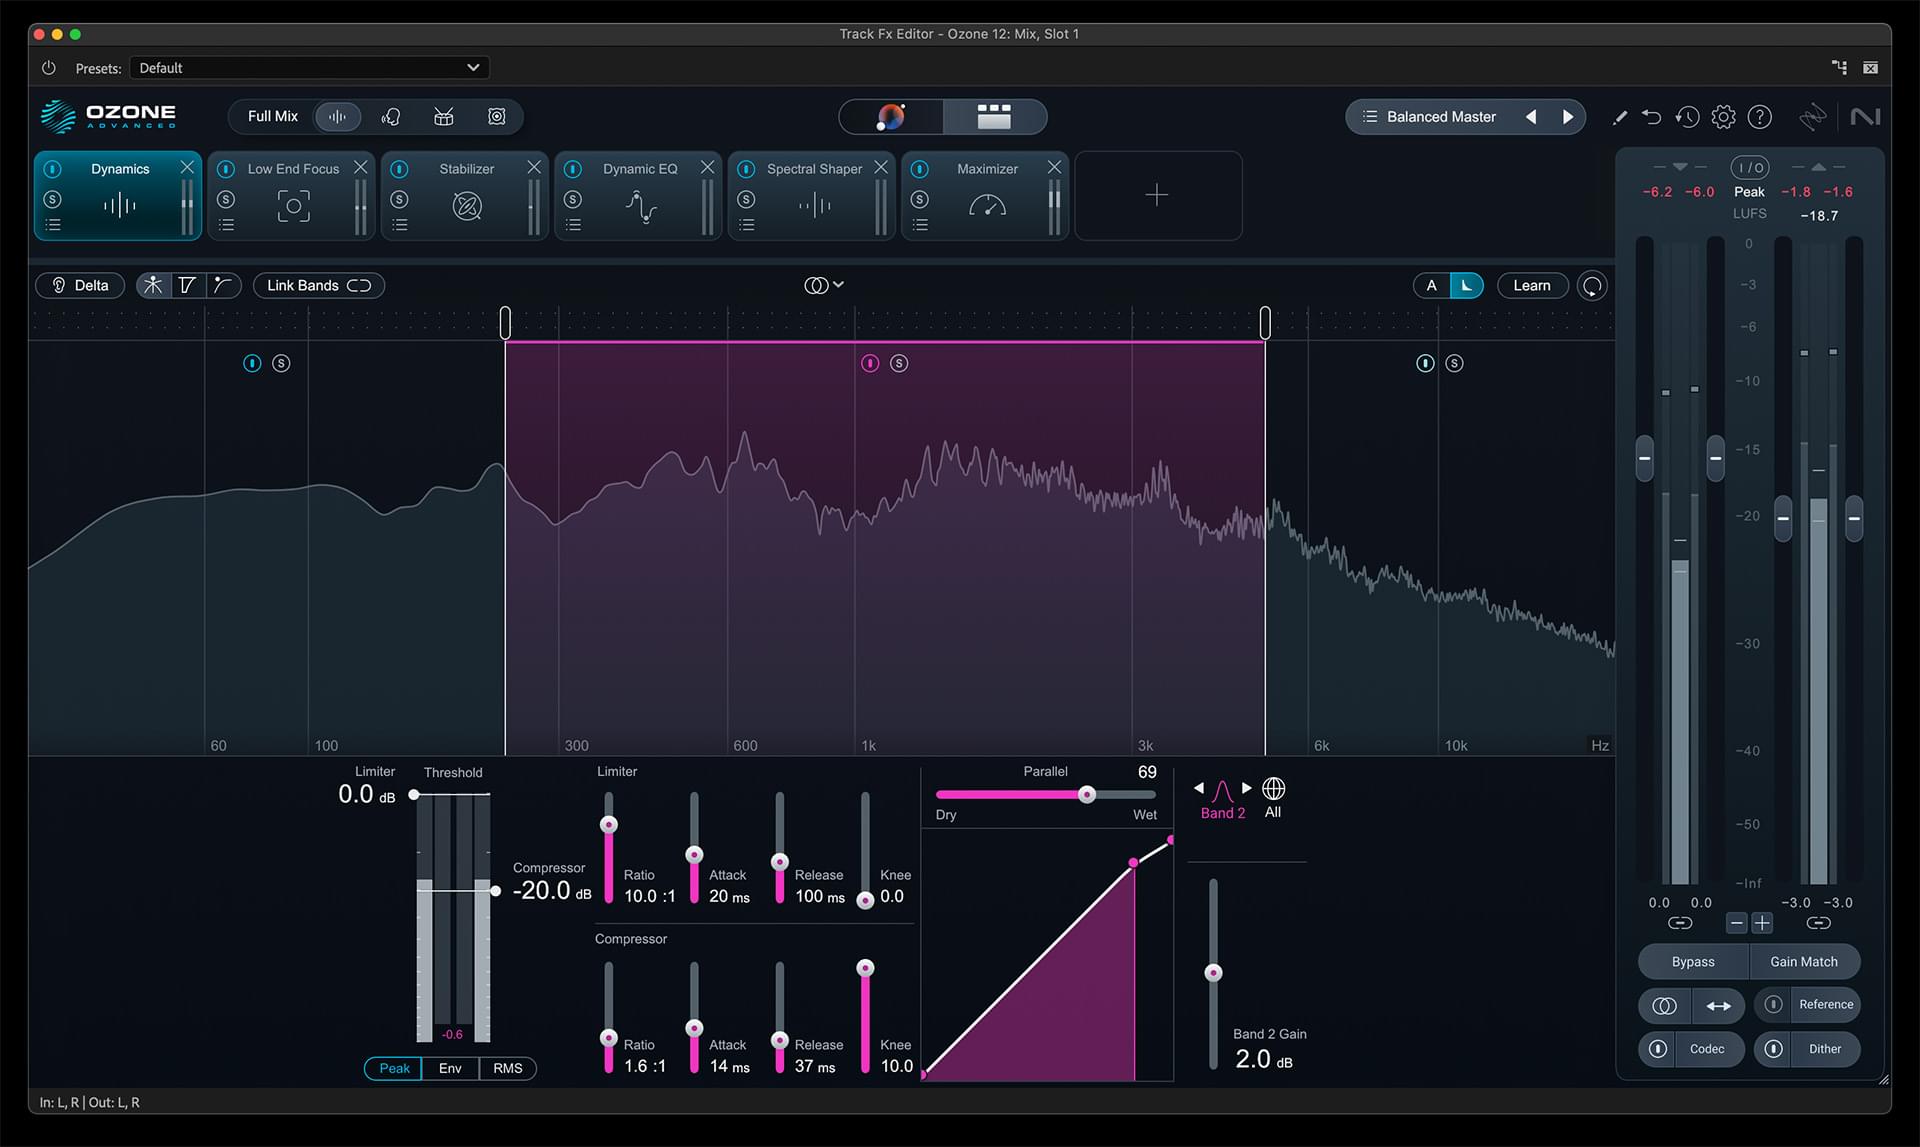The width and height of the screenshot is (1920, 1147).
Task: Select the Maximizer module
Action: point(986,196)
